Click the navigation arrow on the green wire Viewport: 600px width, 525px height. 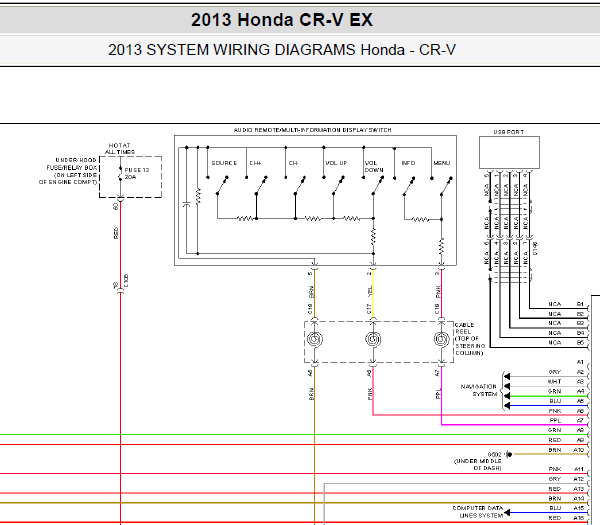point(507,396)
